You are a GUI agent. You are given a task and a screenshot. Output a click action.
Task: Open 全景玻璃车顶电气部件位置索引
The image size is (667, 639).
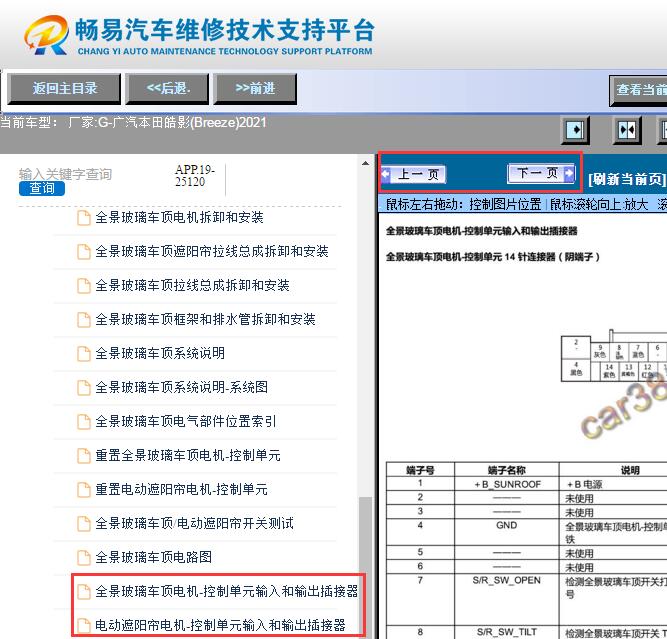tap(185, 422)
